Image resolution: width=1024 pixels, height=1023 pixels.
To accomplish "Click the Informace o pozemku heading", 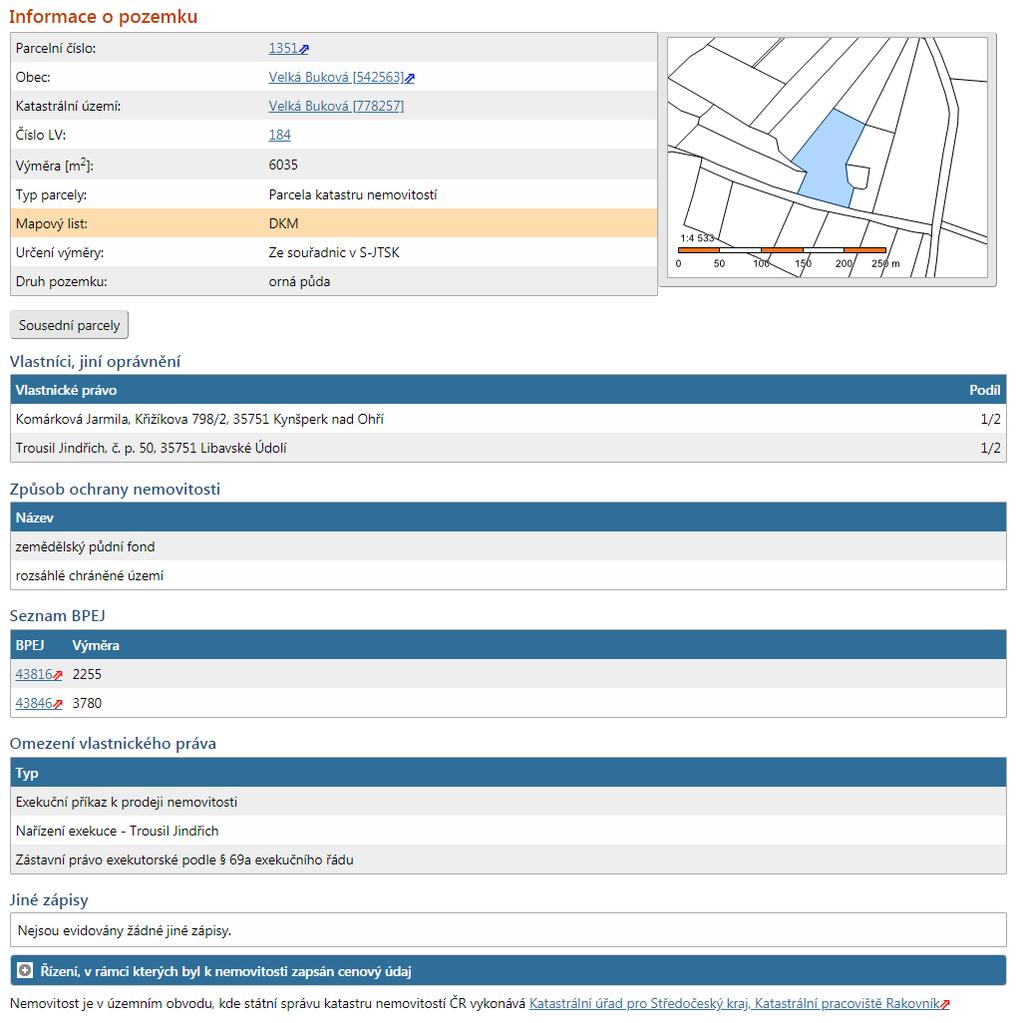I will coord(103,16).
